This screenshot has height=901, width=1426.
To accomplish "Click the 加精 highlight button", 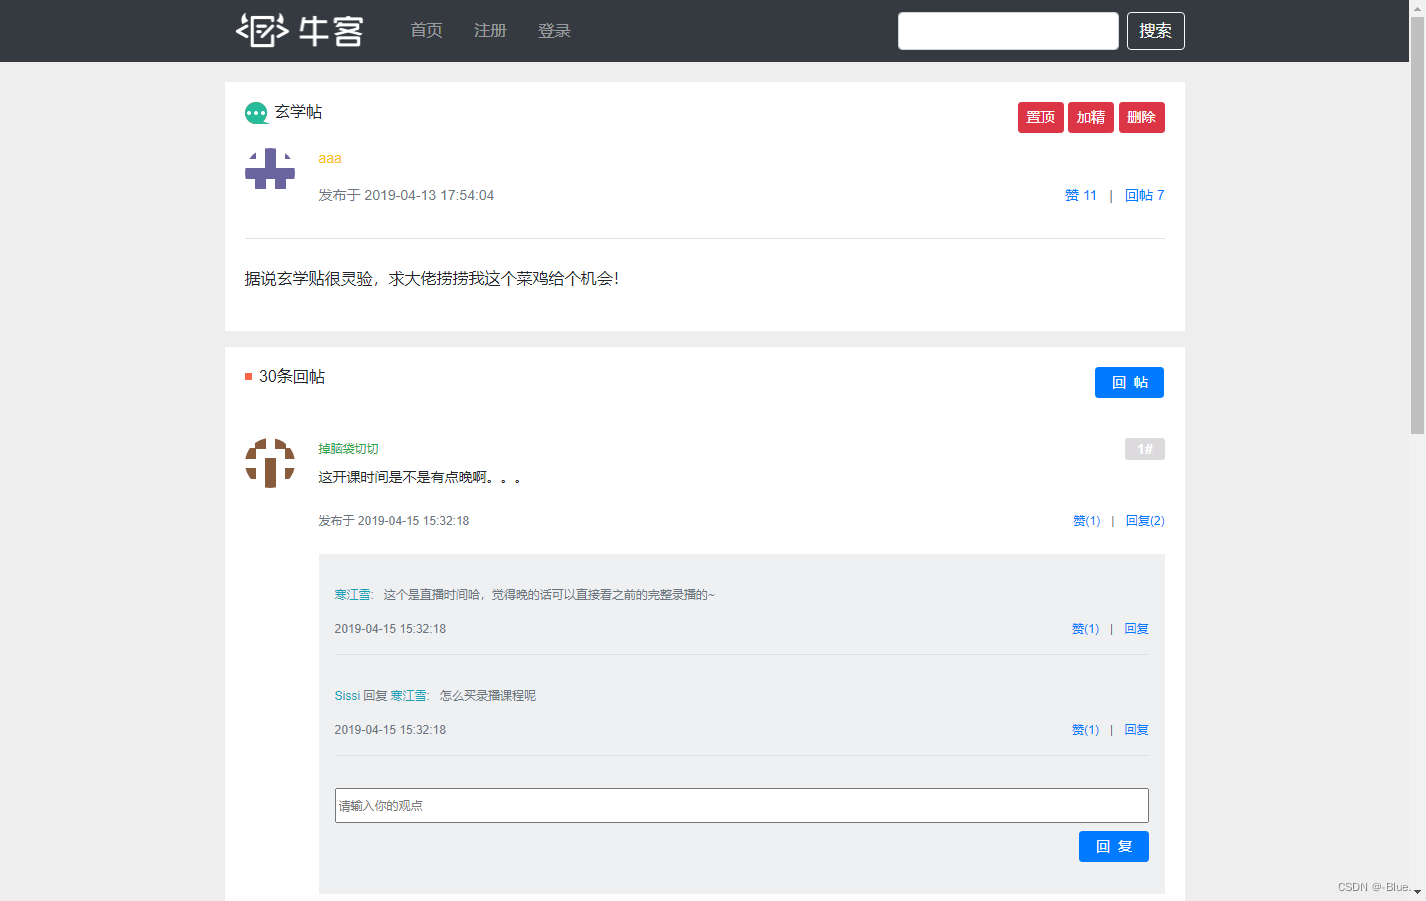I will click(x=1090, y=117).
